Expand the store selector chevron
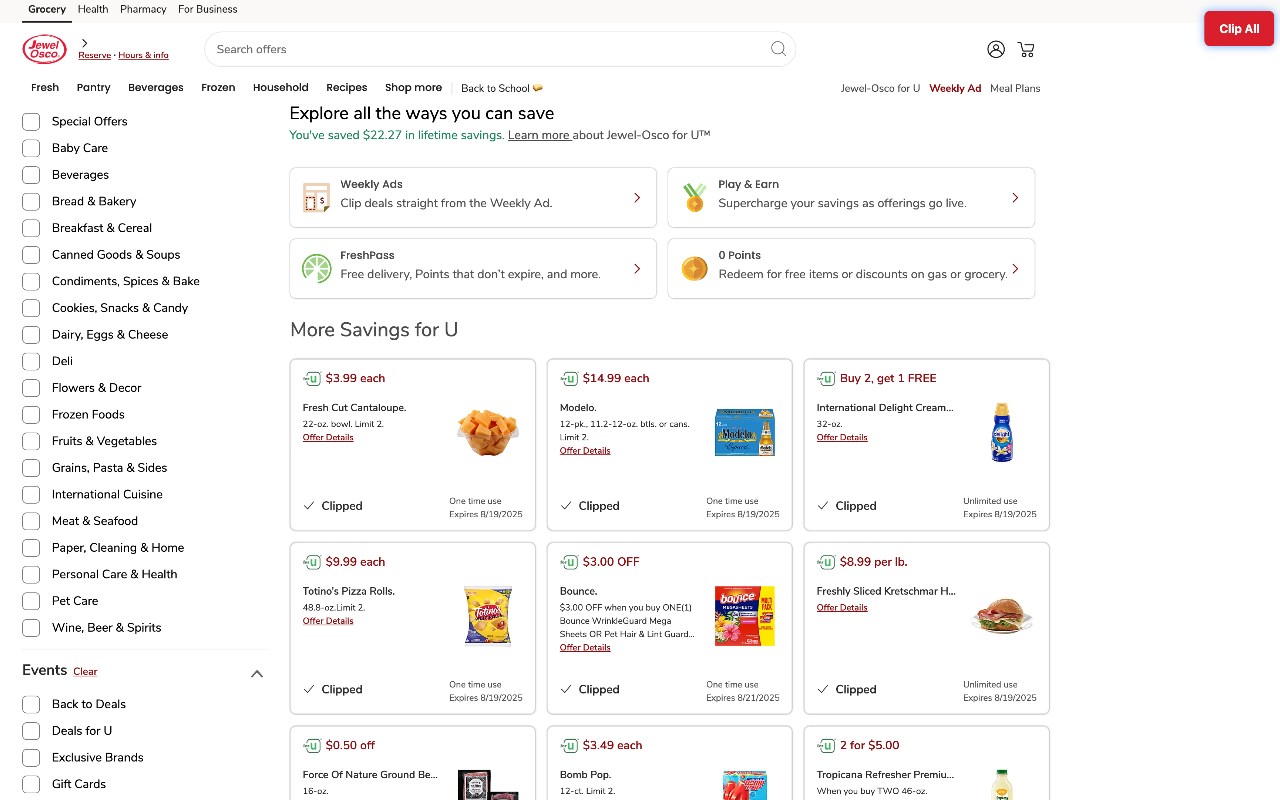 pos(85,43)
